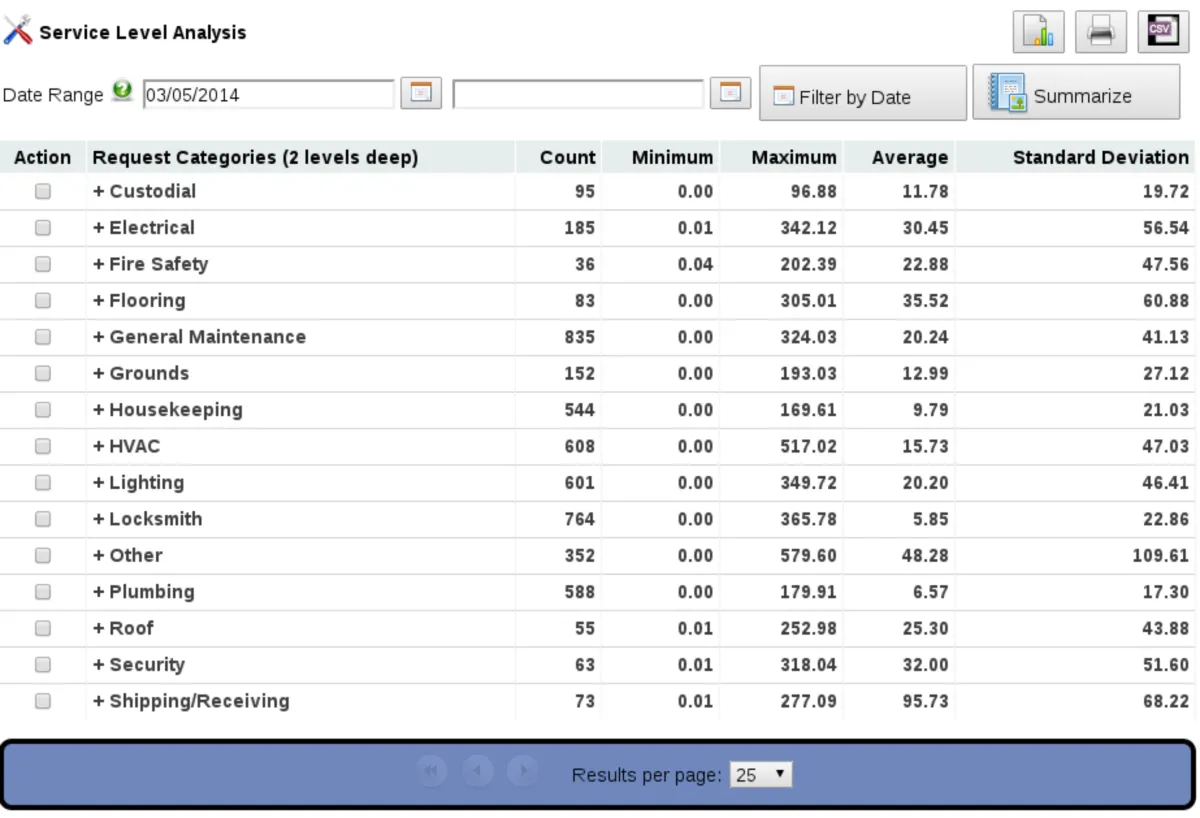Screen dimensions: 1200x818
Task: Sort by the Standard Deviation column header
Action: pos(1100,157)
